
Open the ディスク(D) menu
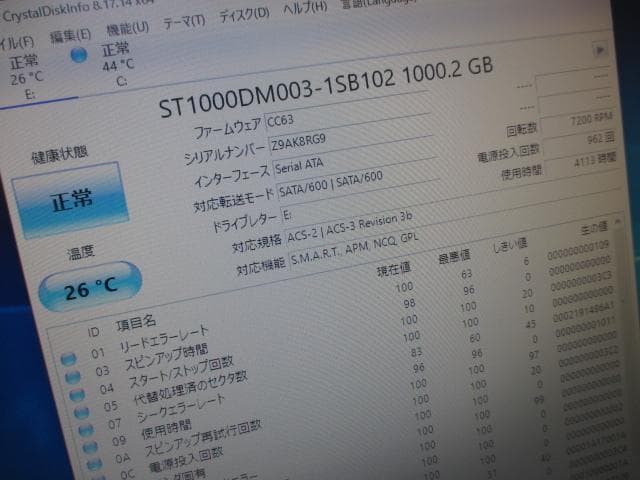[x=244, y=14]
